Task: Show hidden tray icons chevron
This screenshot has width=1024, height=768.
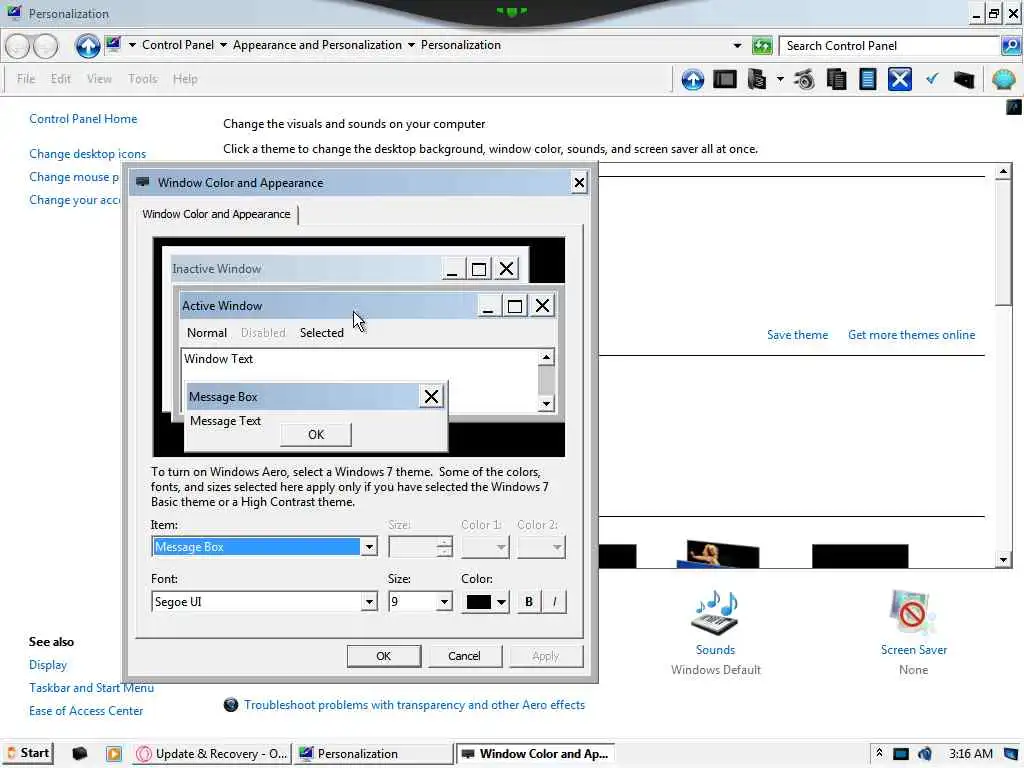Action: [x=879, y=753]
